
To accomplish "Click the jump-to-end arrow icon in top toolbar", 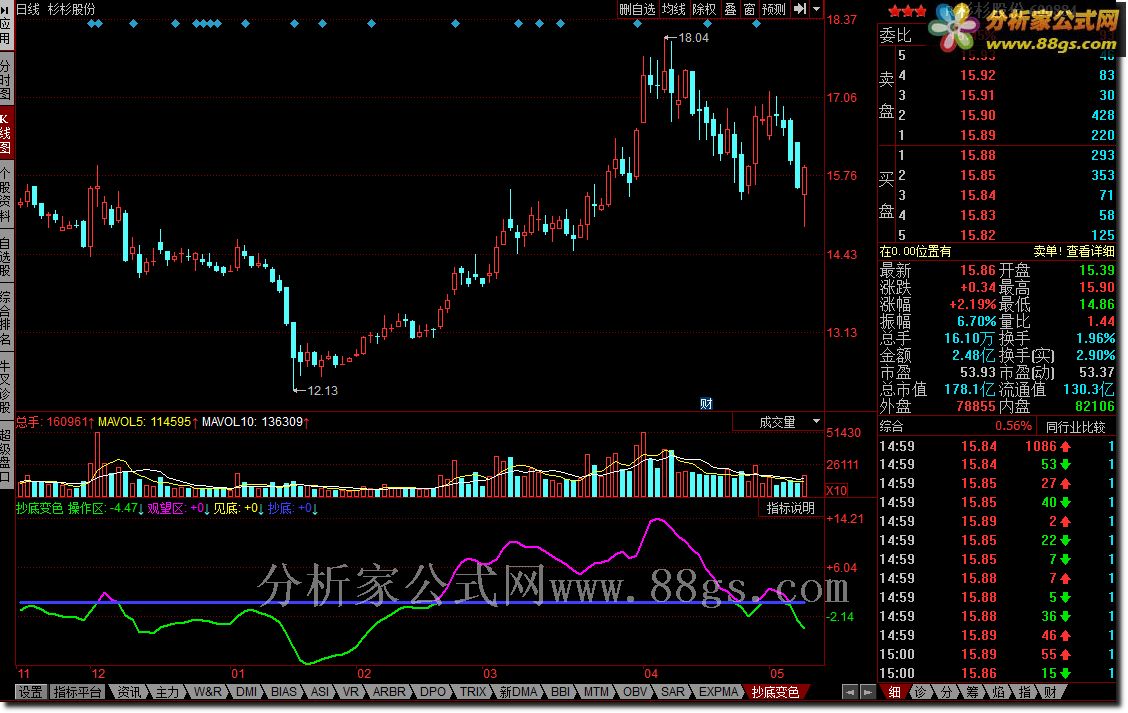I will pos(800,9).
